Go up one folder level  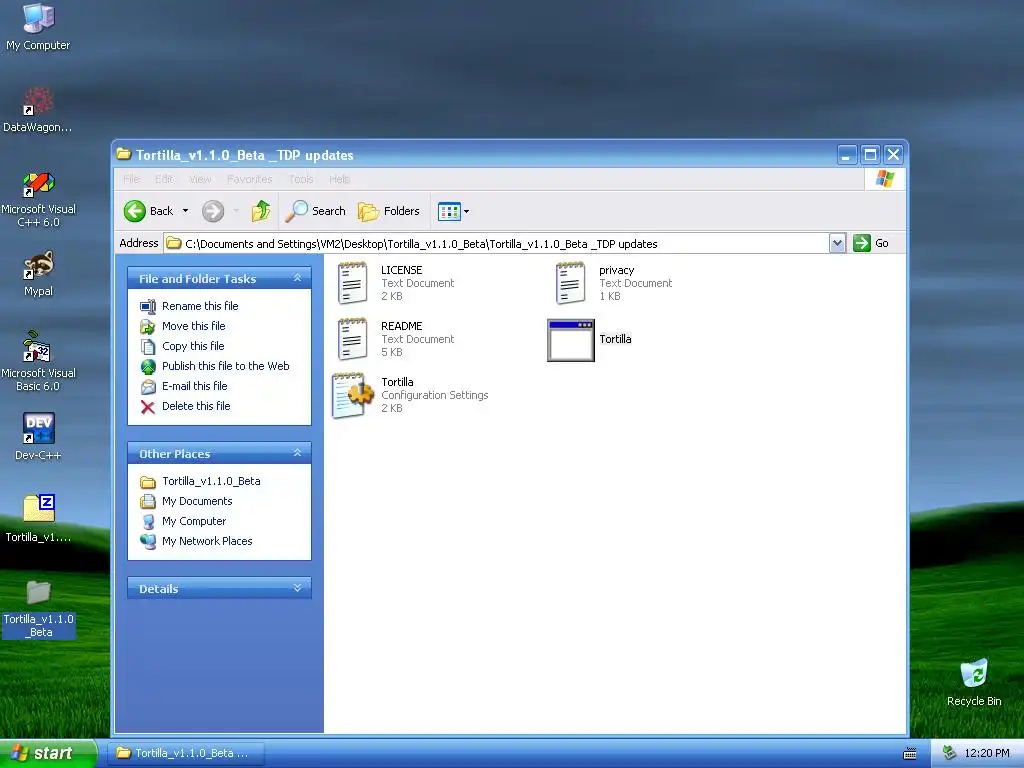pos(261,211)
